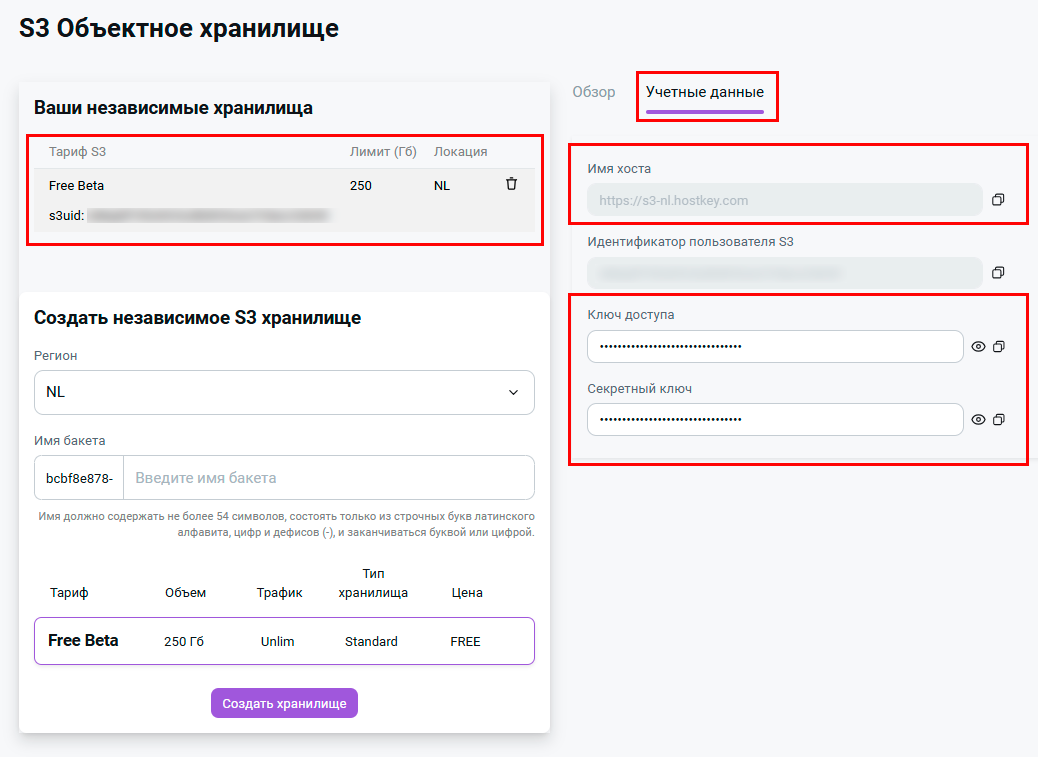Click the Лимит (Гб) column header
Viewport: 1038px width, 757px height.
tap(382, 152)
